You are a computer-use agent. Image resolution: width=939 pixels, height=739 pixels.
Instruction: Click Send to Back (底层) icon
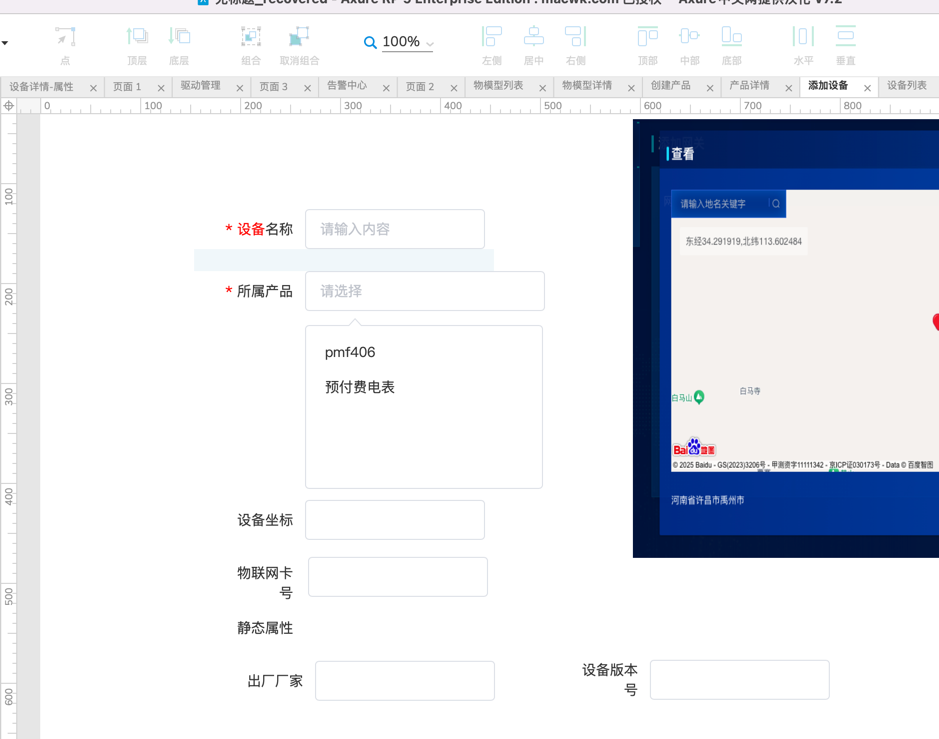click(x=179, y=38)
